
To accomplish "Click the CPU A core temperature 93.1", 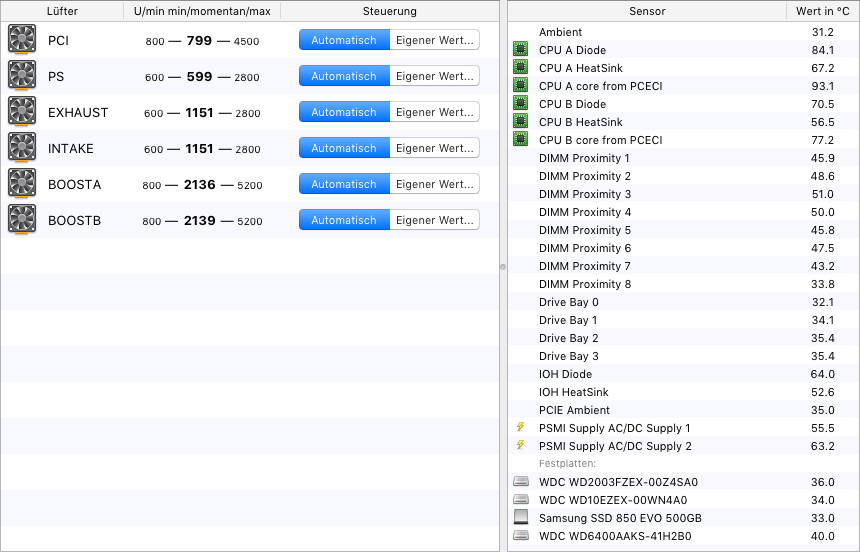I will [823, 86].
